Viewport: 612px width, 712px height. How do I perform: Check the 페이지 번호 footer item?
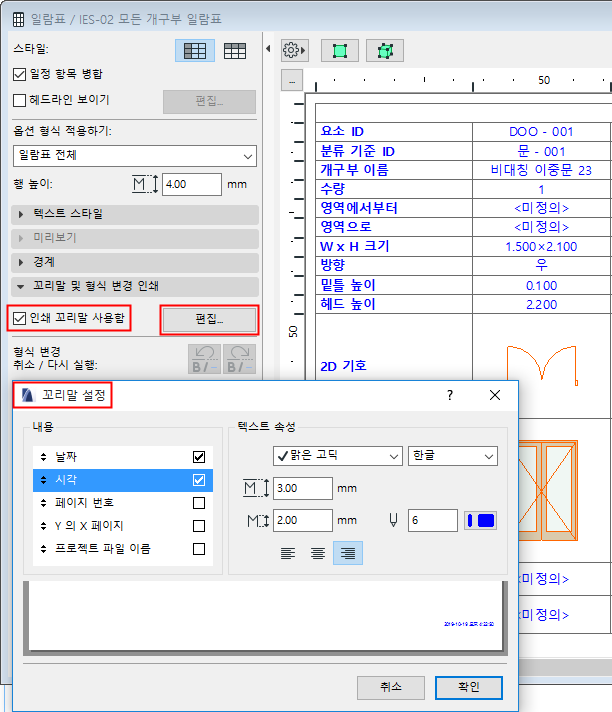(x=199, y=503)
